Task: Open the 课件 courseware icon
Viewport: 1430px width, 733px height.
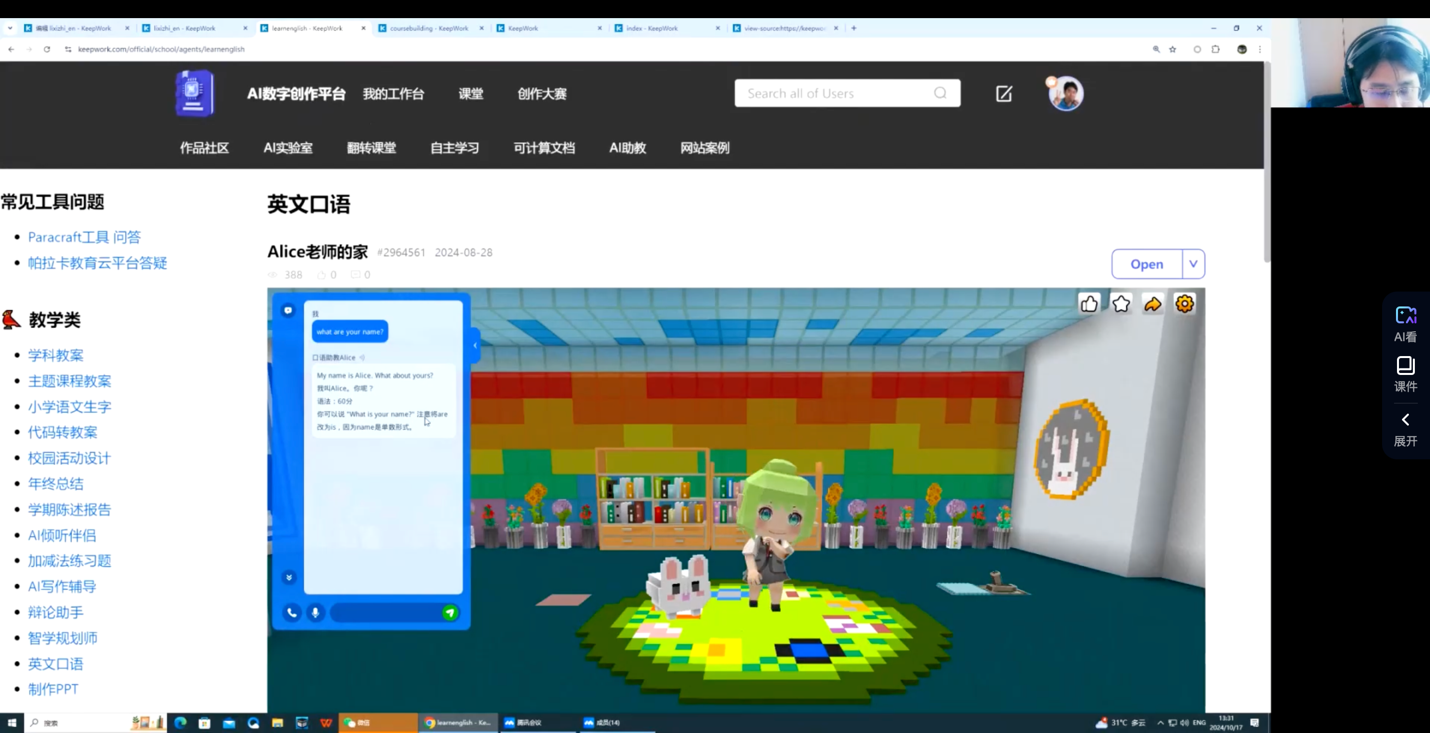Action: [1405, 373]
